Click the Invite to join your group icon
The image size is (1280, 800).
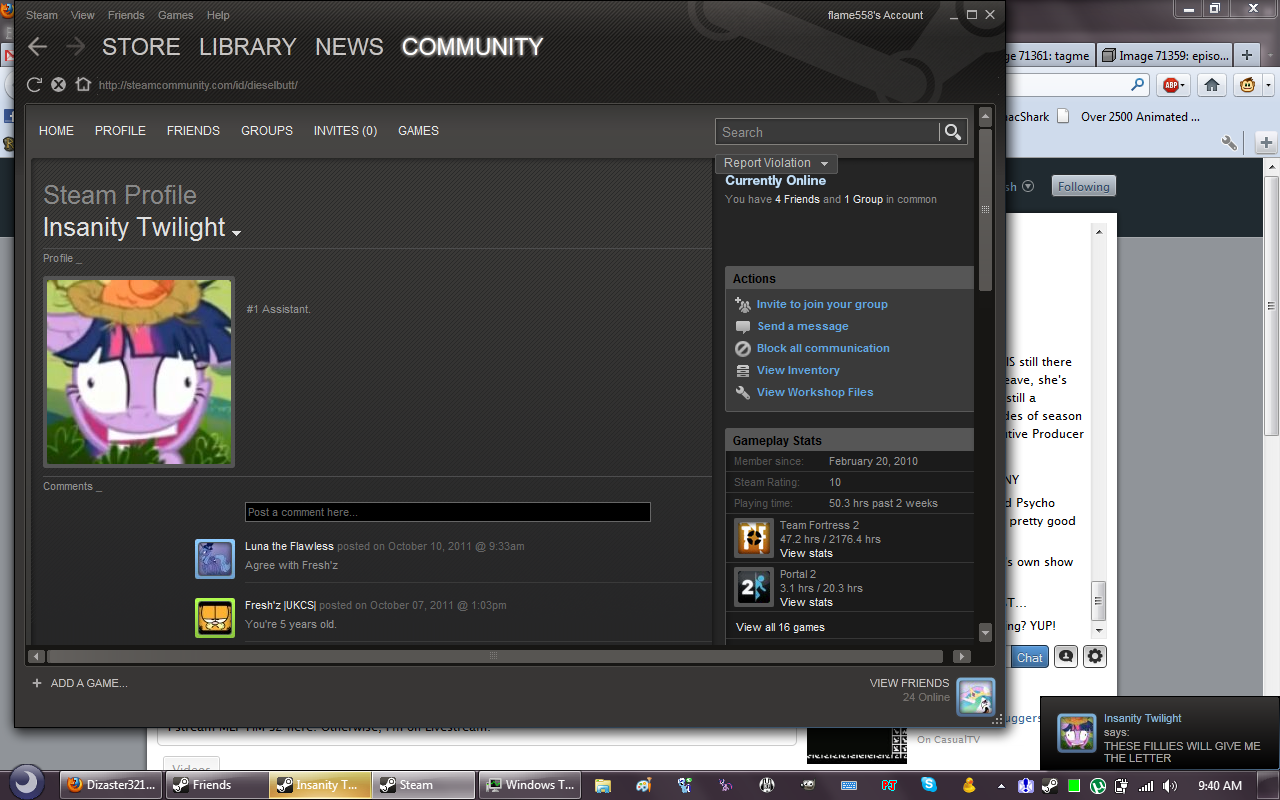click(742, 305)
